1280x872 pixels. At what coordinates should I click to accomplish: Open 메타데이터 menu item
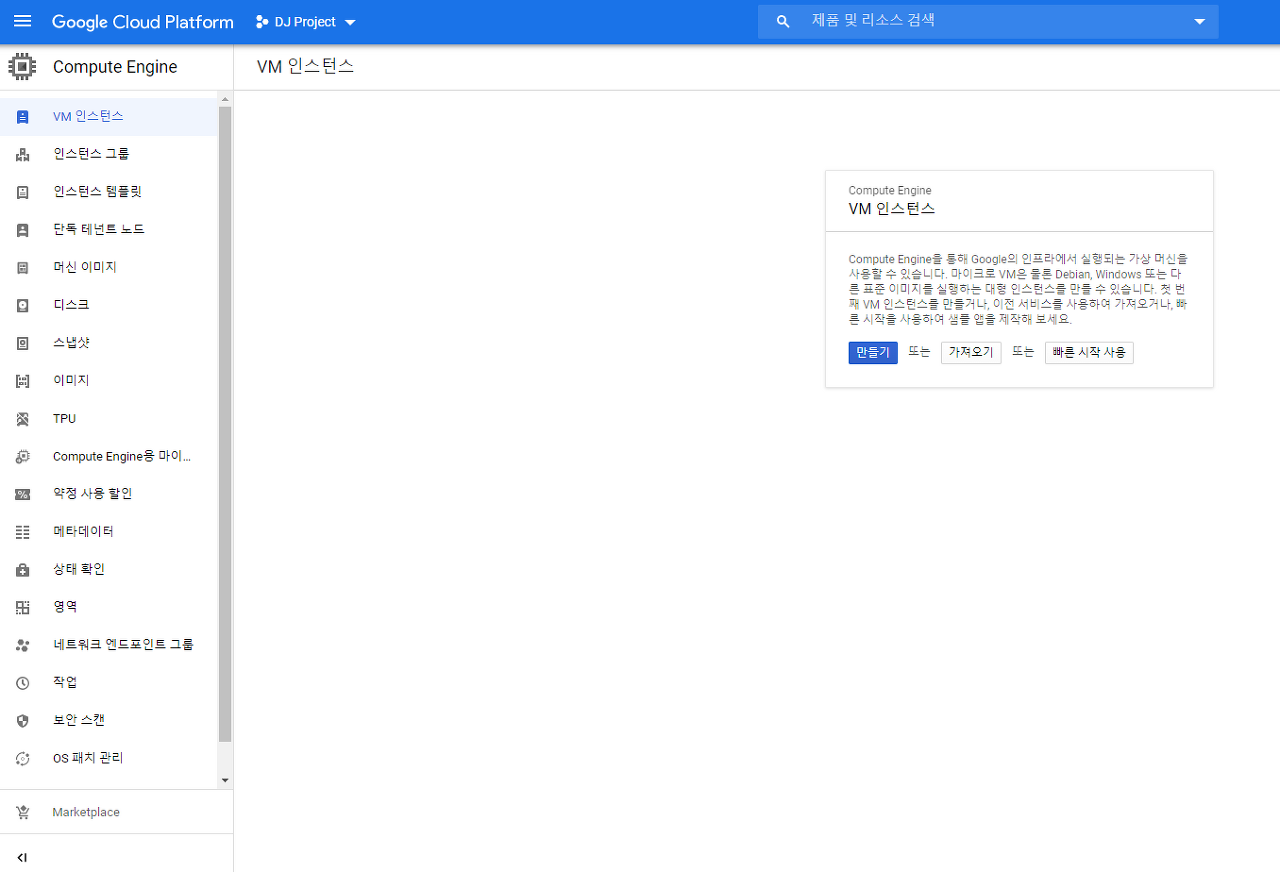(109, 532)
